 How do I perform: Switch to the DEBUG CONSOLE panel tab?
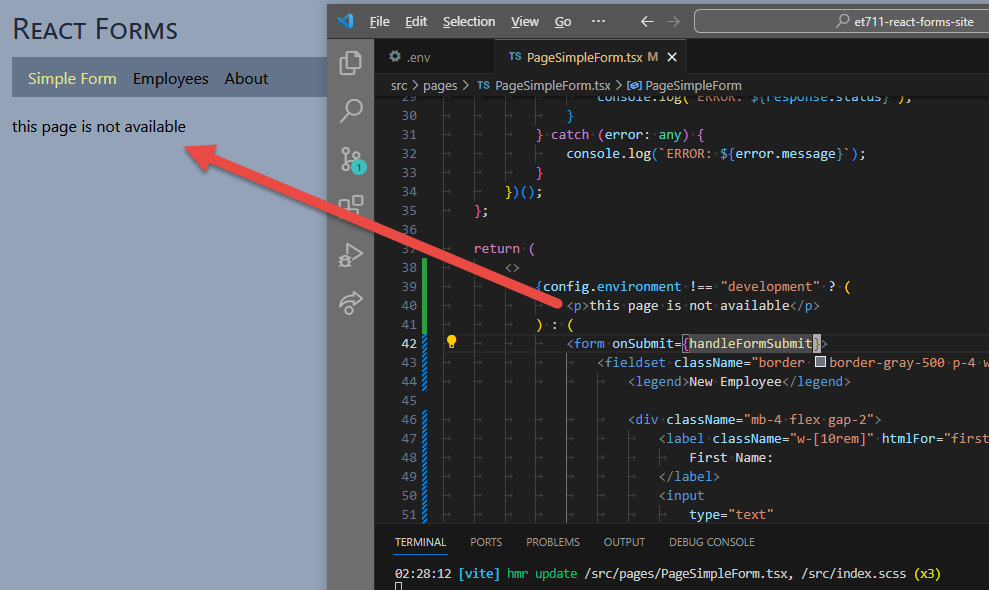(711, 542)
